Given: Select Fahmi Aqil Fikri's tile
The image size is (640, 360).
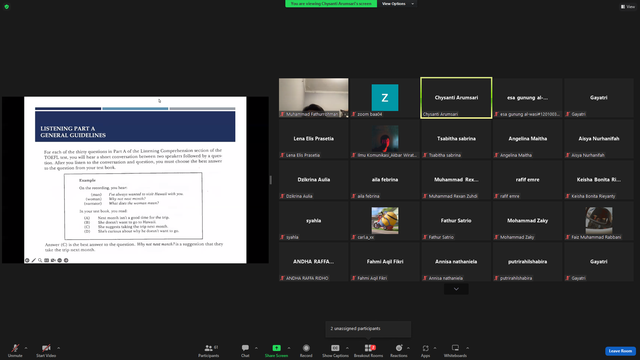Looking at the screenshot, I should click(x=385, y=262).
